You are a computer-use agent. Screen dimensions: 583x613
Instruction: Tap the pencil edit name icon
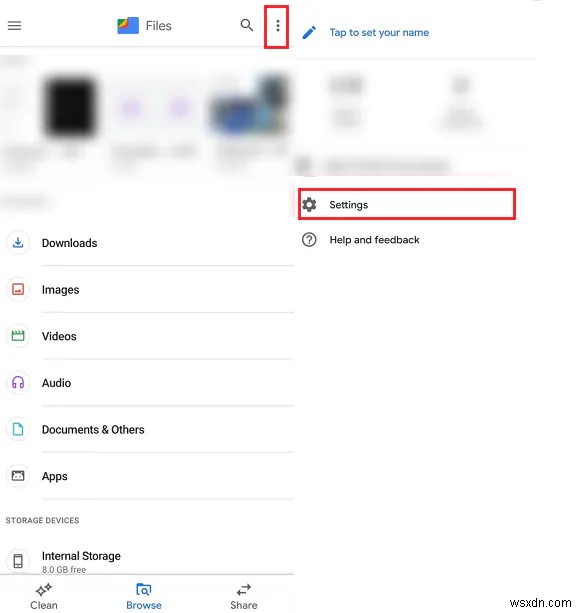coord(309,32)
